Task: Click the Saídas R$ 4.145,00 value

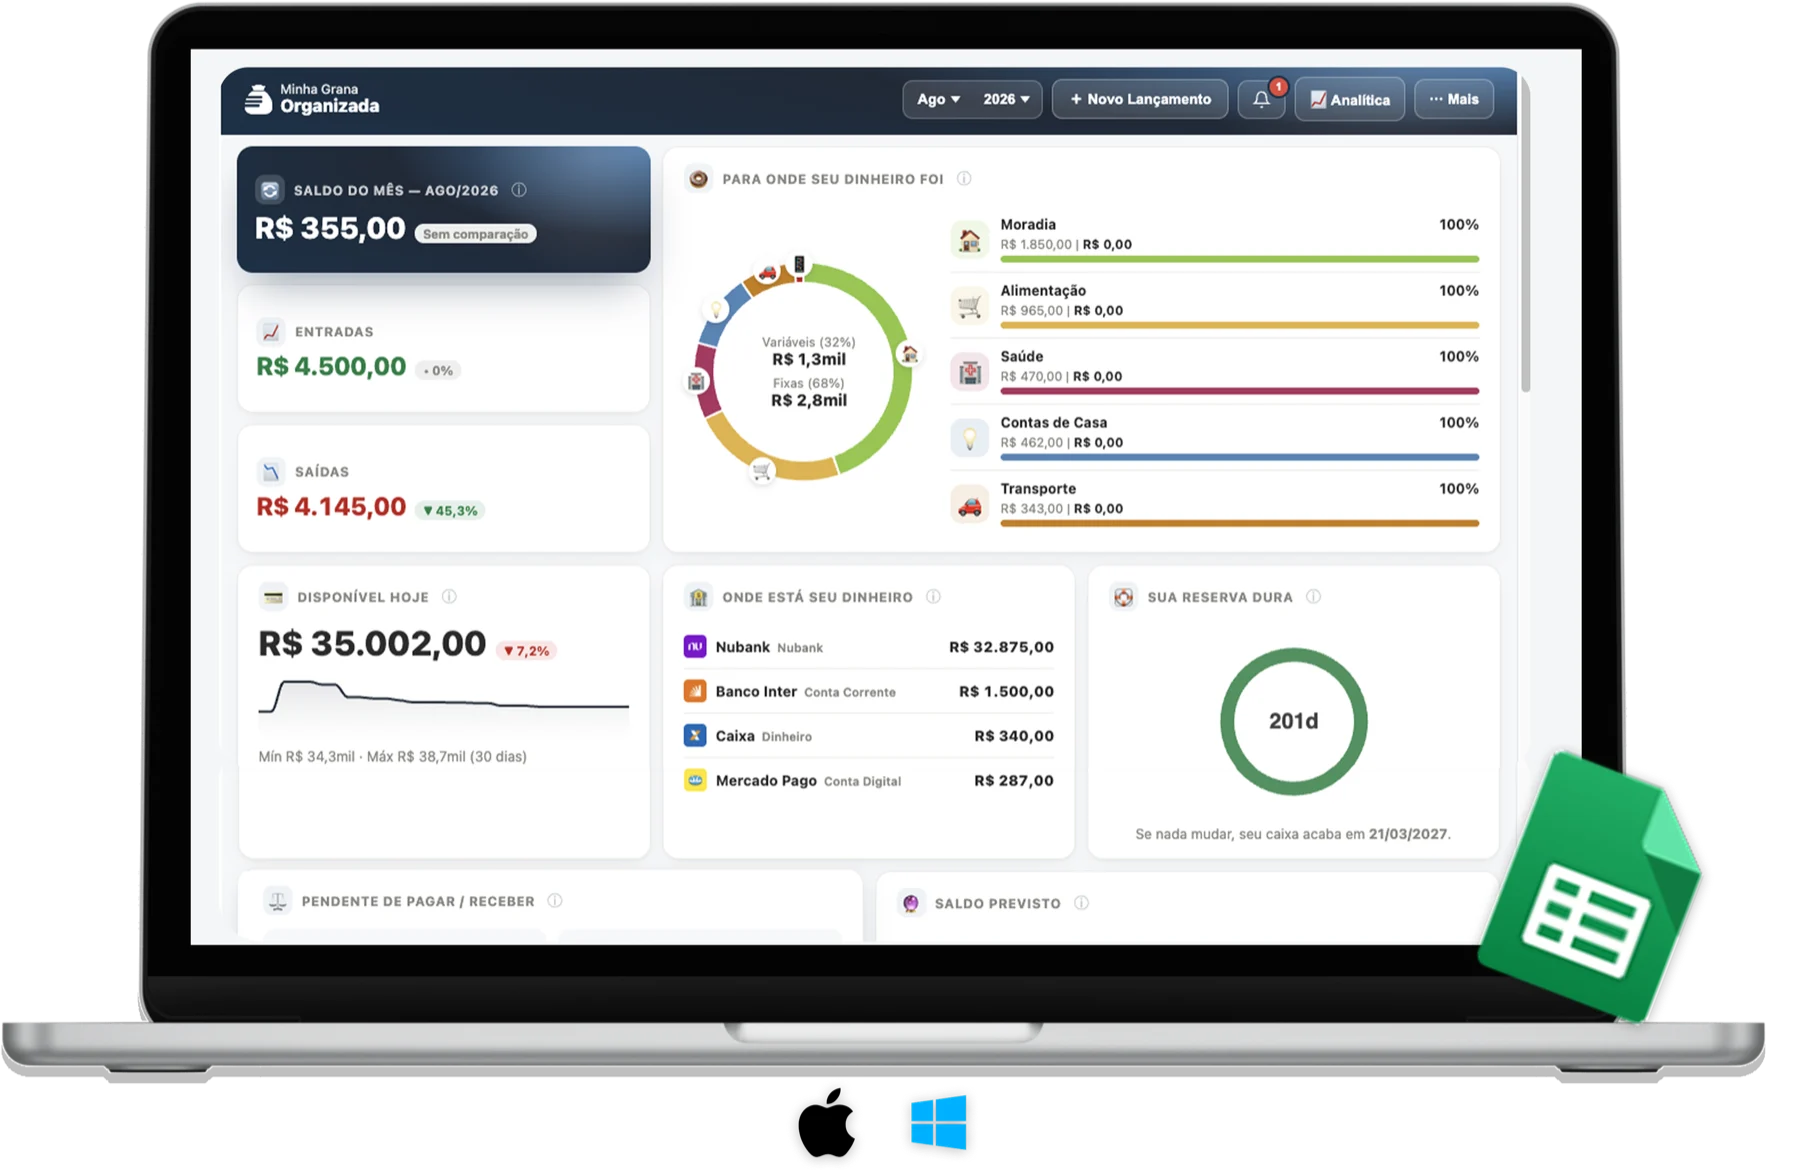Action: [x=331, y=507]
